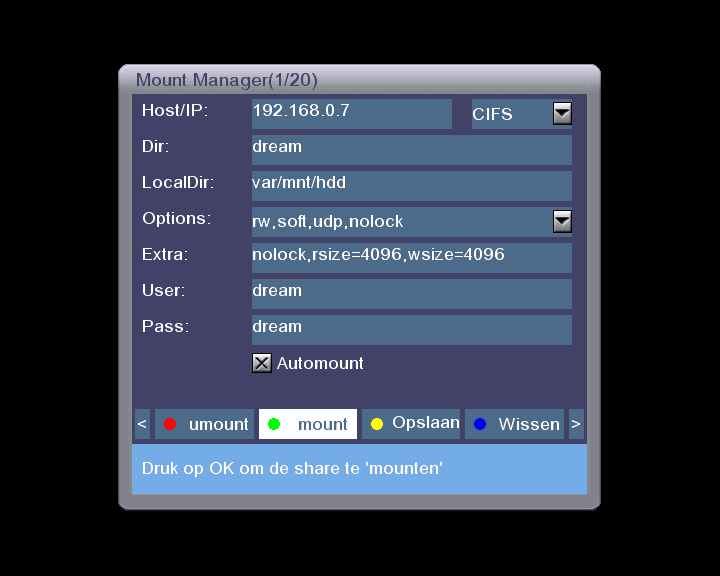The width and height of the screenshot is (720, 576).
Task: Click the Host/IP: label
Action: tap(175, 111)
